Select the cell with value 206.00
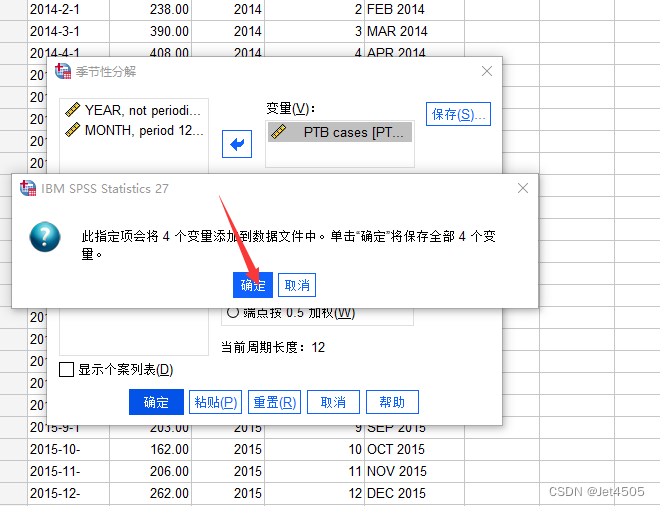This screenshot has width=660, height=506. pyautogui.click(x=151, y=471)
